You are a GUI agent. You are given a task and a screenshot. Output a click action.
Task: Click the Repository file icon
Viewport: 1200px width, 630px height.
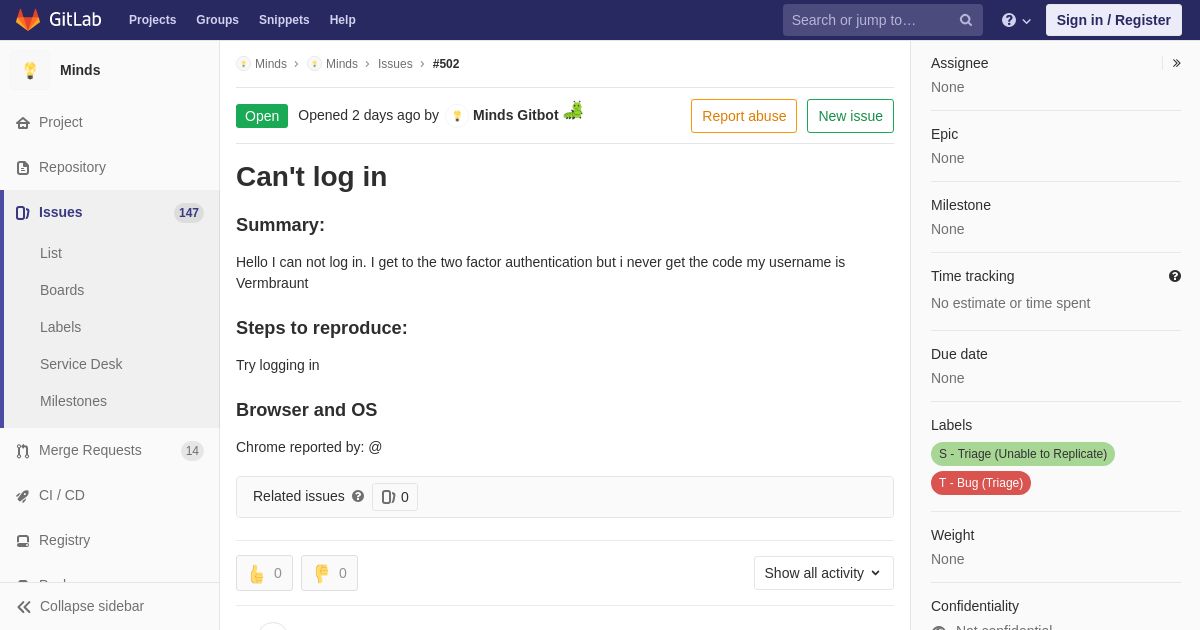click(x=23, y=168)
